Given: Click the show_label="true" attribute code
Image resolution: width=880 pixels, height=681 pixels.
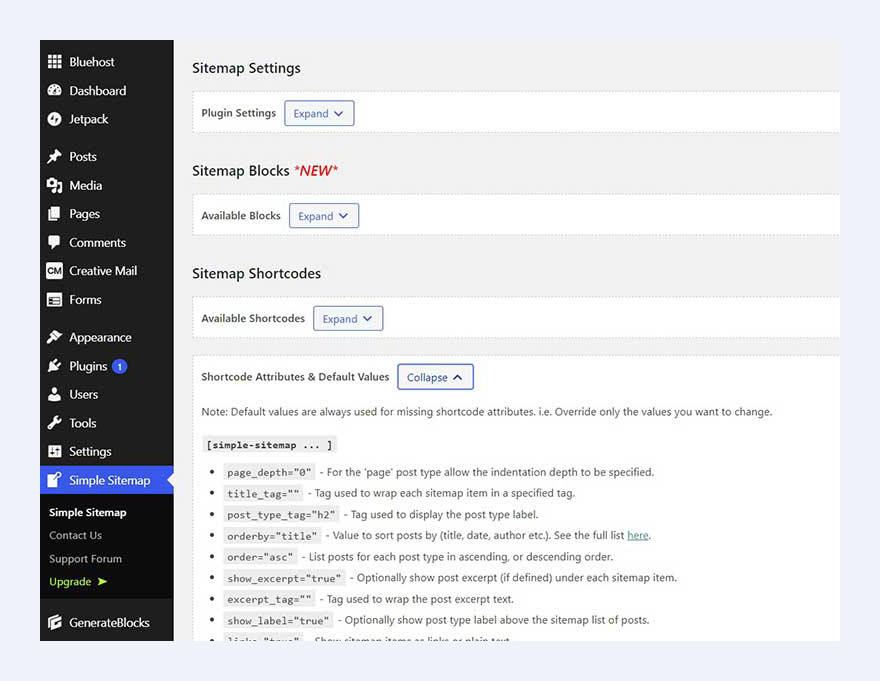Looking at the screenshot, I should 278,621.
